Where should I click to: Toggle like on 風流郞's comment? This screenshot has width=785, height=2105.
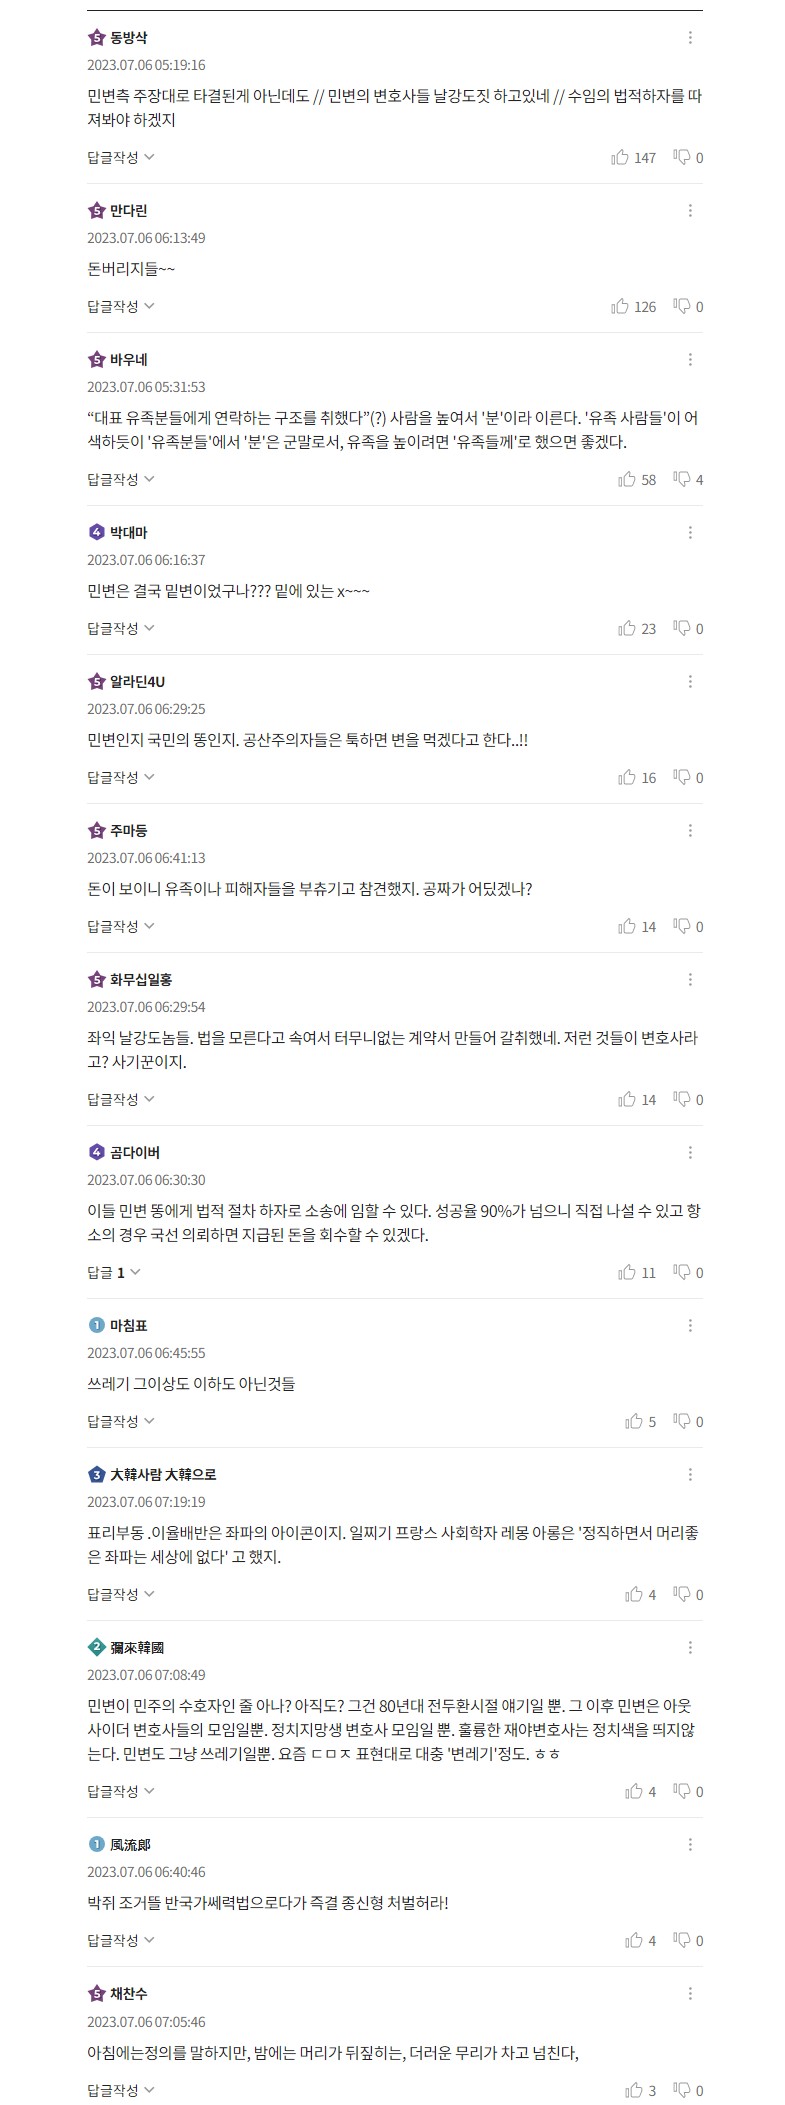pos(634,1940)
